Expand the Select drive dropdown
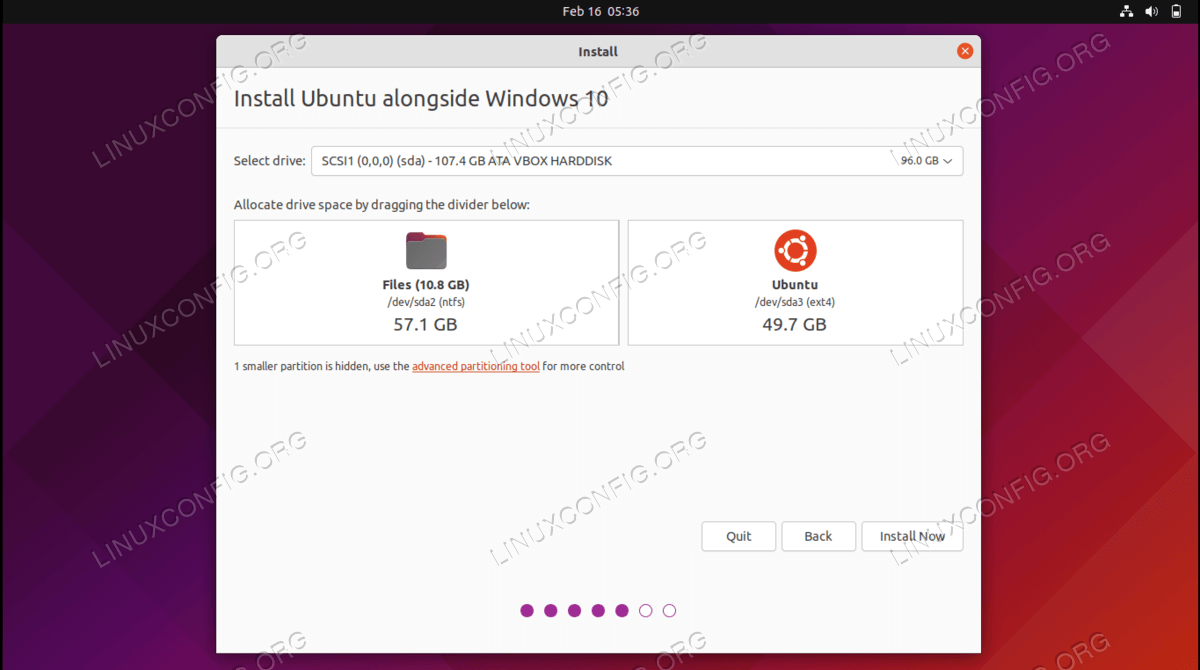The width and height of the screenshot is (1200, 670). coord(637,161)
